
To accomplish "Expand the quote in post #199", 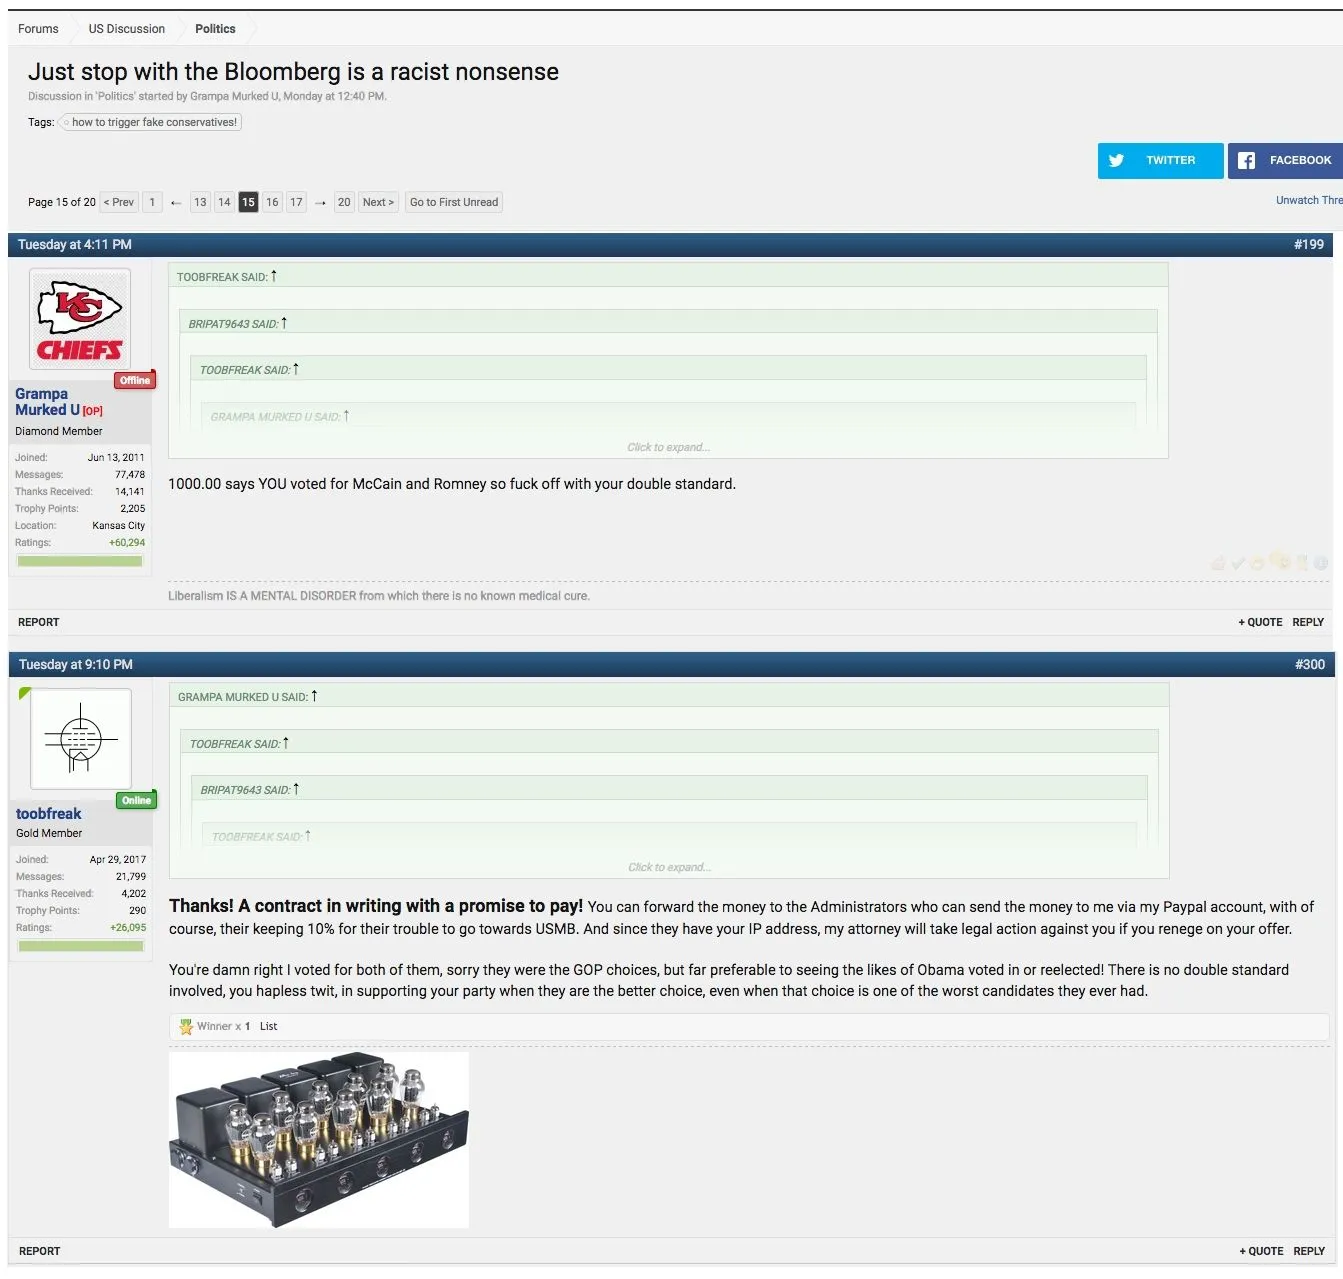I will (x=668, y=447).
